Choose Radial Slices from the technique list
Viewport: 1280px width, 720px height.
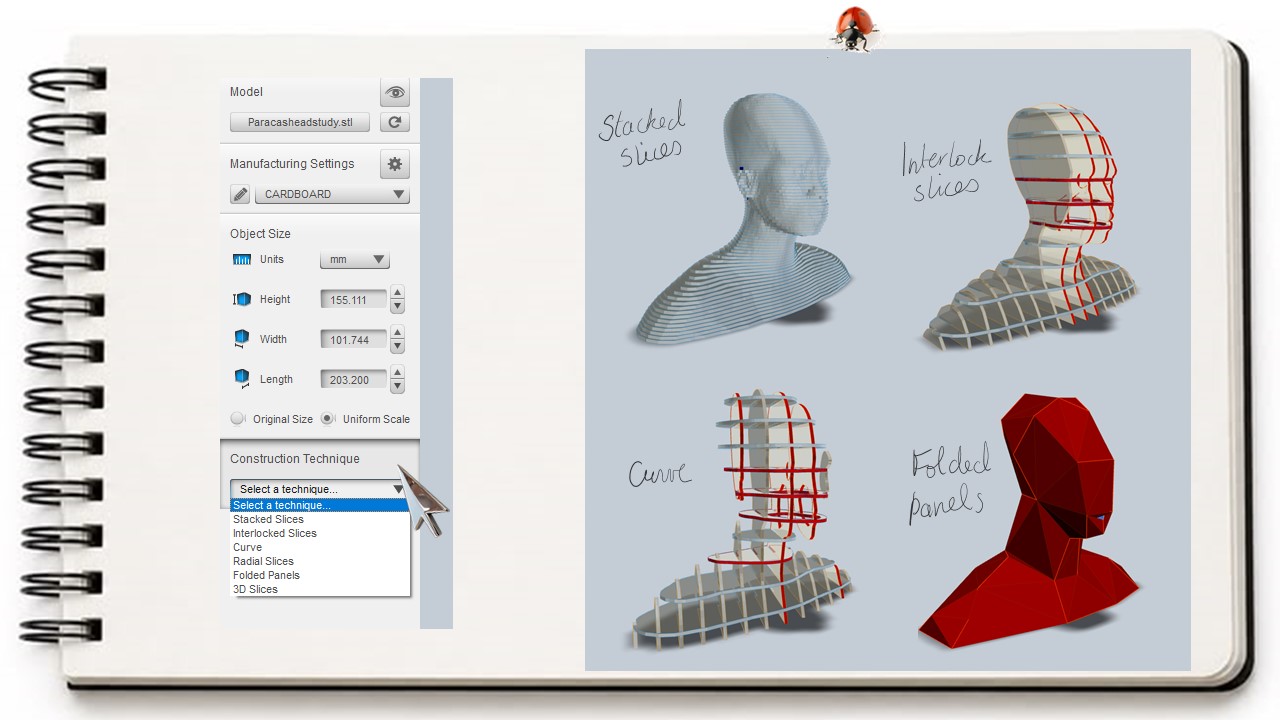(320, 561)
